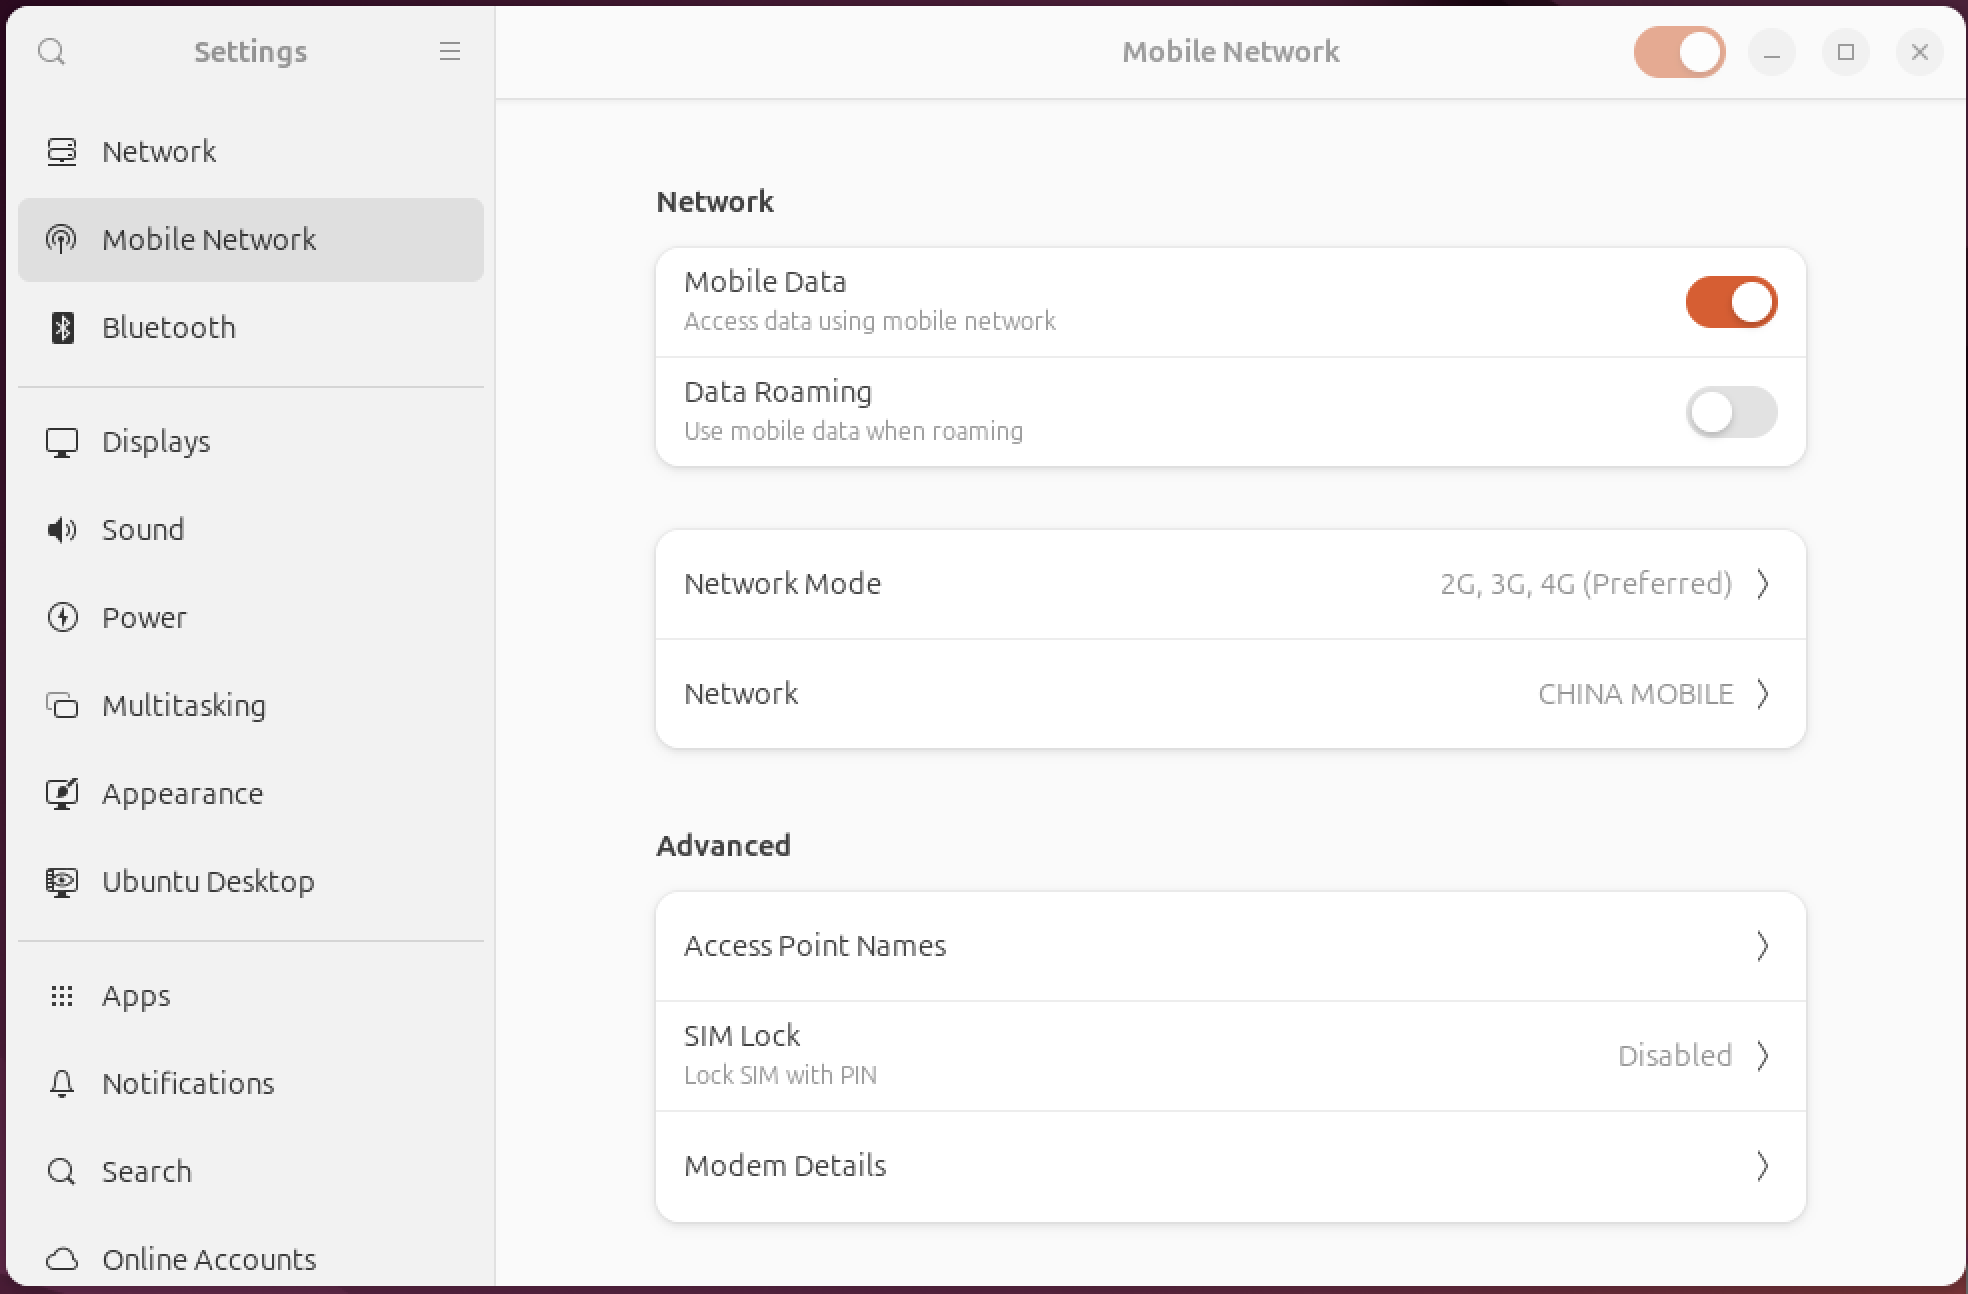This screenshot has height=1294, width=1968.
Task: Go to Appearance settings panel
Action: [183, 793]
